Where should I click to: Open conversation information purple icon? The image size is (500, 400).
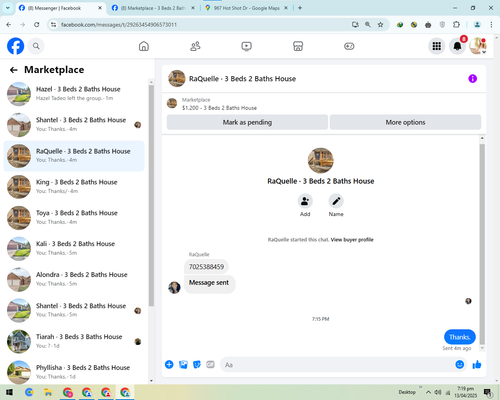tap(472, 79)
